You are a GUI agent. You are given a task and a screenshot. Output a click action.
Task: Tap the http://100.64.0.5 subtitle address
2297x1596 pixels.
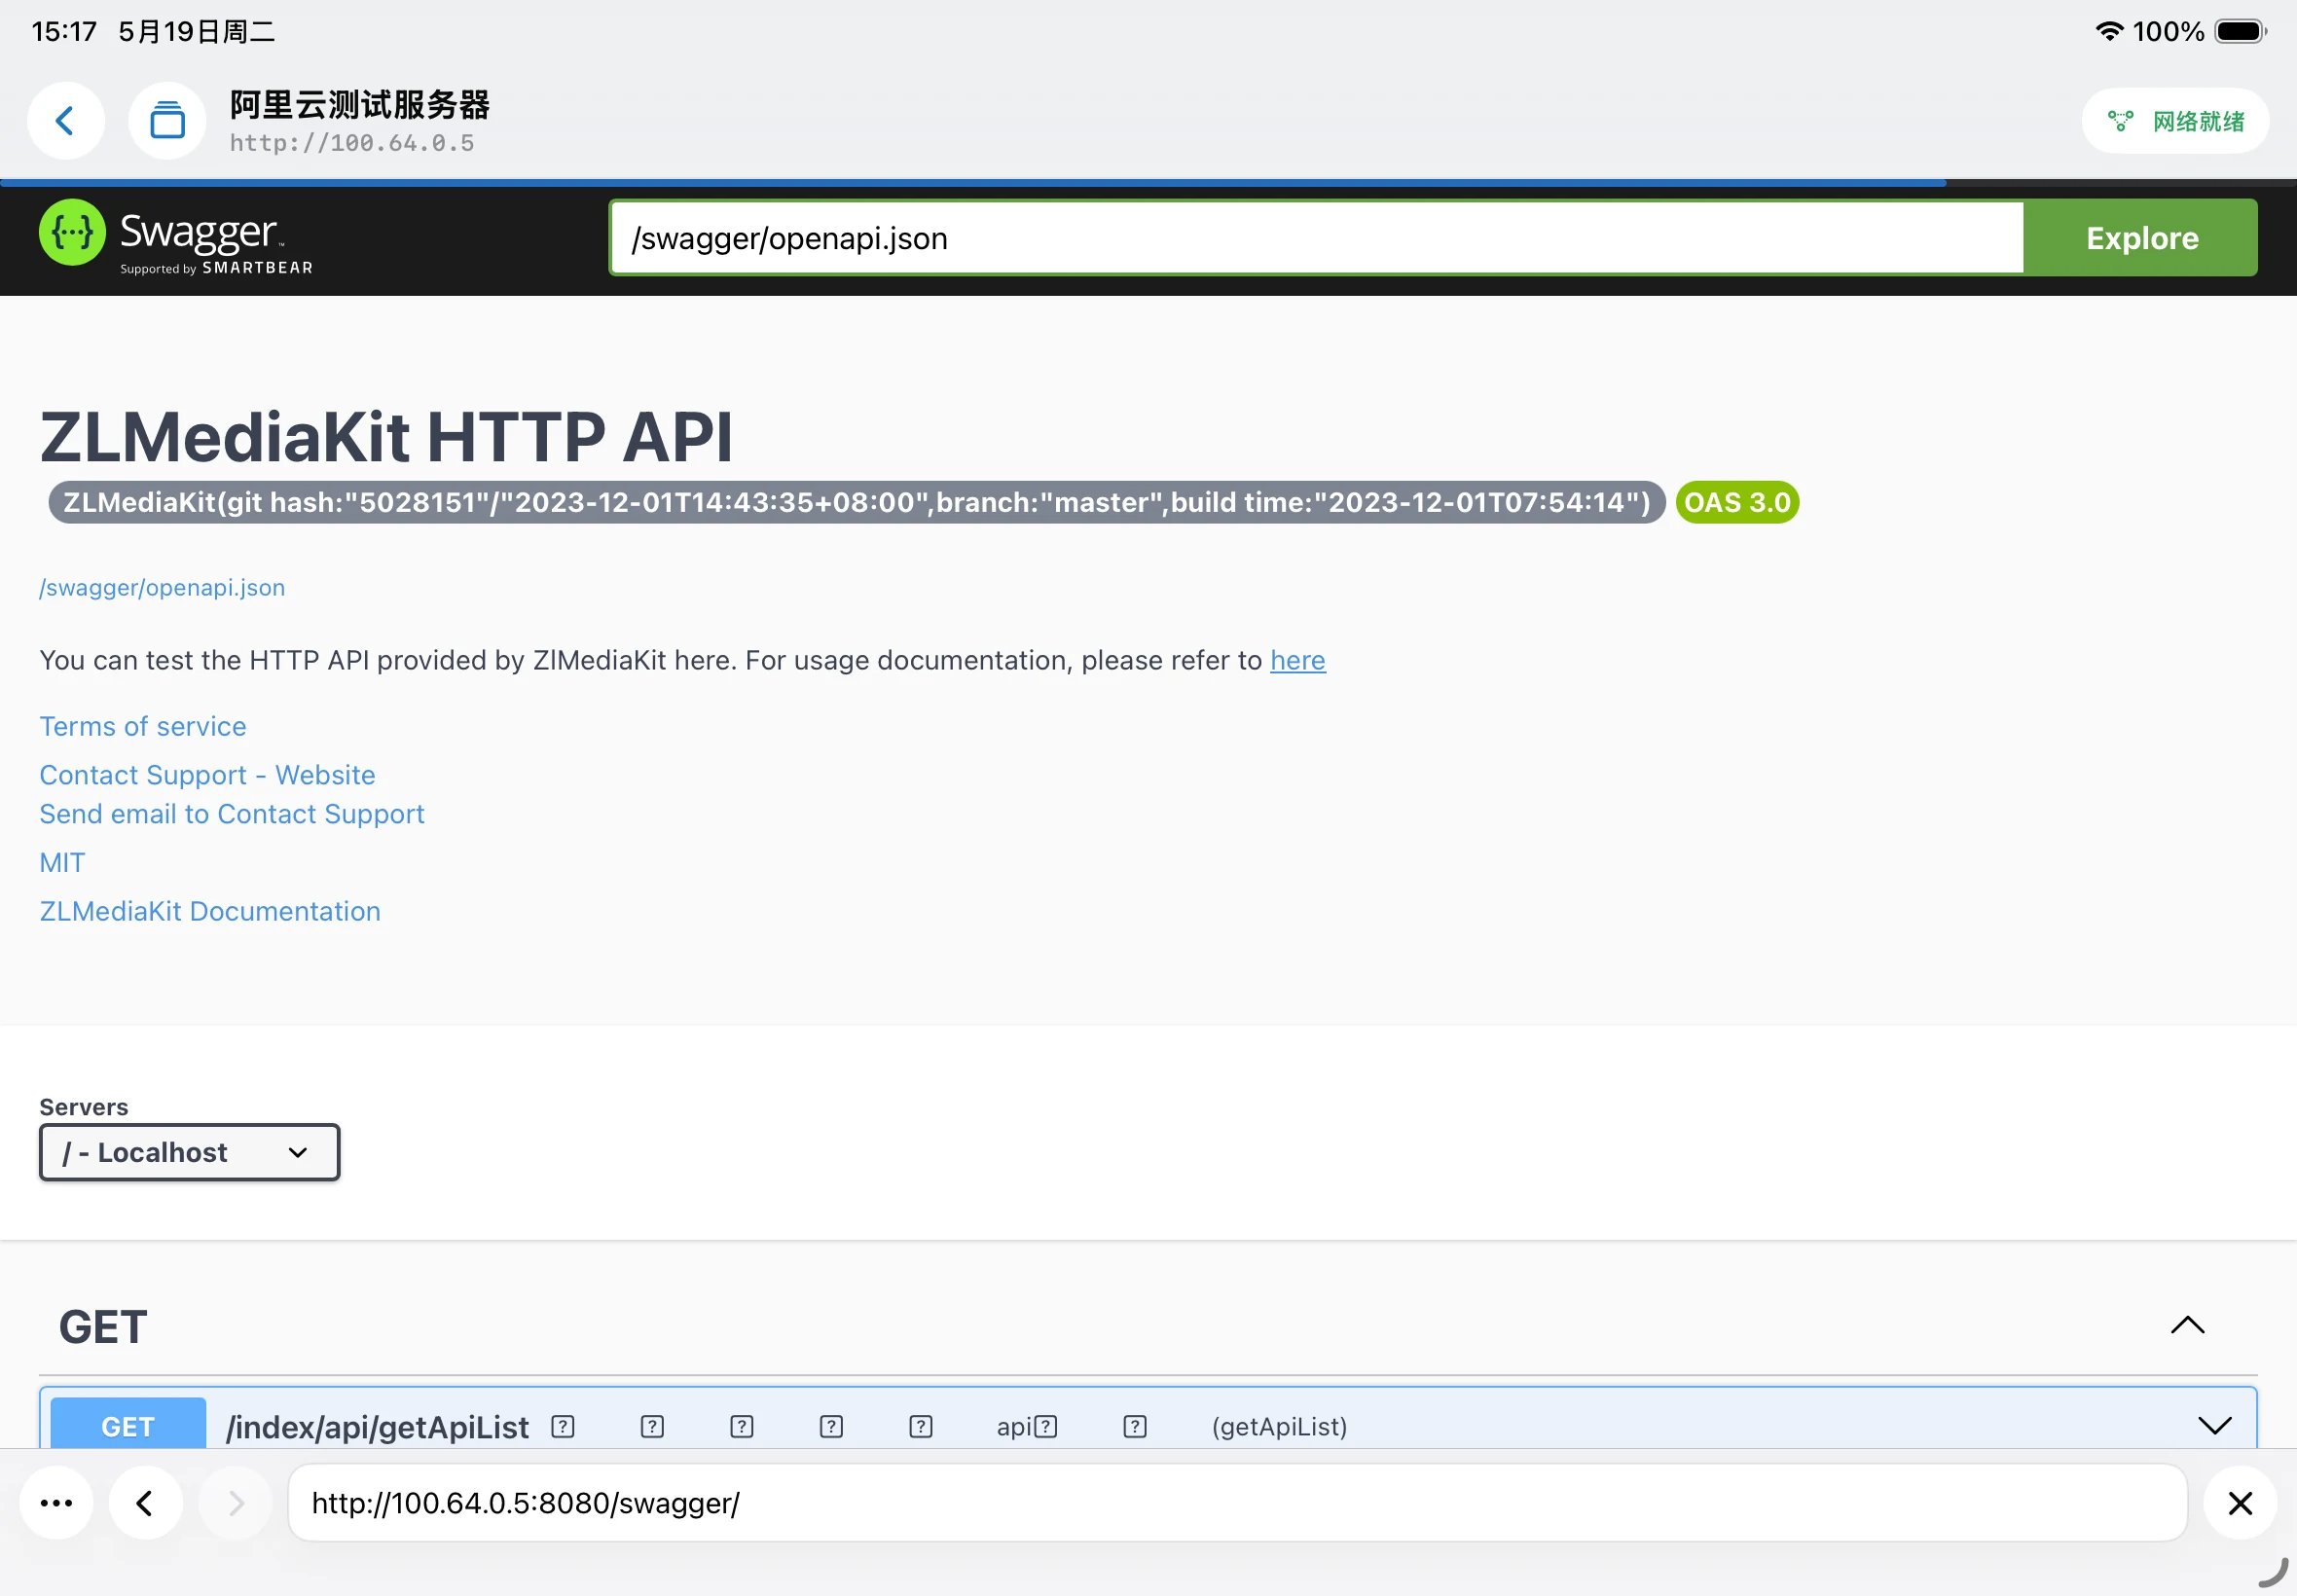(x=352, y=143)
